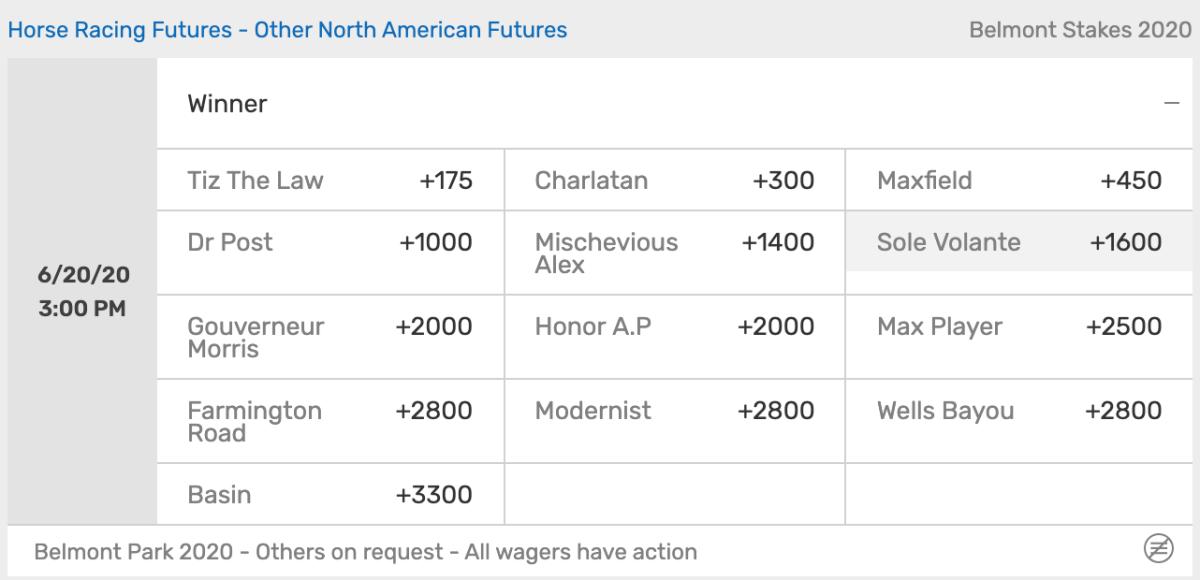Click the odds format icon at bottom right

[1157, 548]
